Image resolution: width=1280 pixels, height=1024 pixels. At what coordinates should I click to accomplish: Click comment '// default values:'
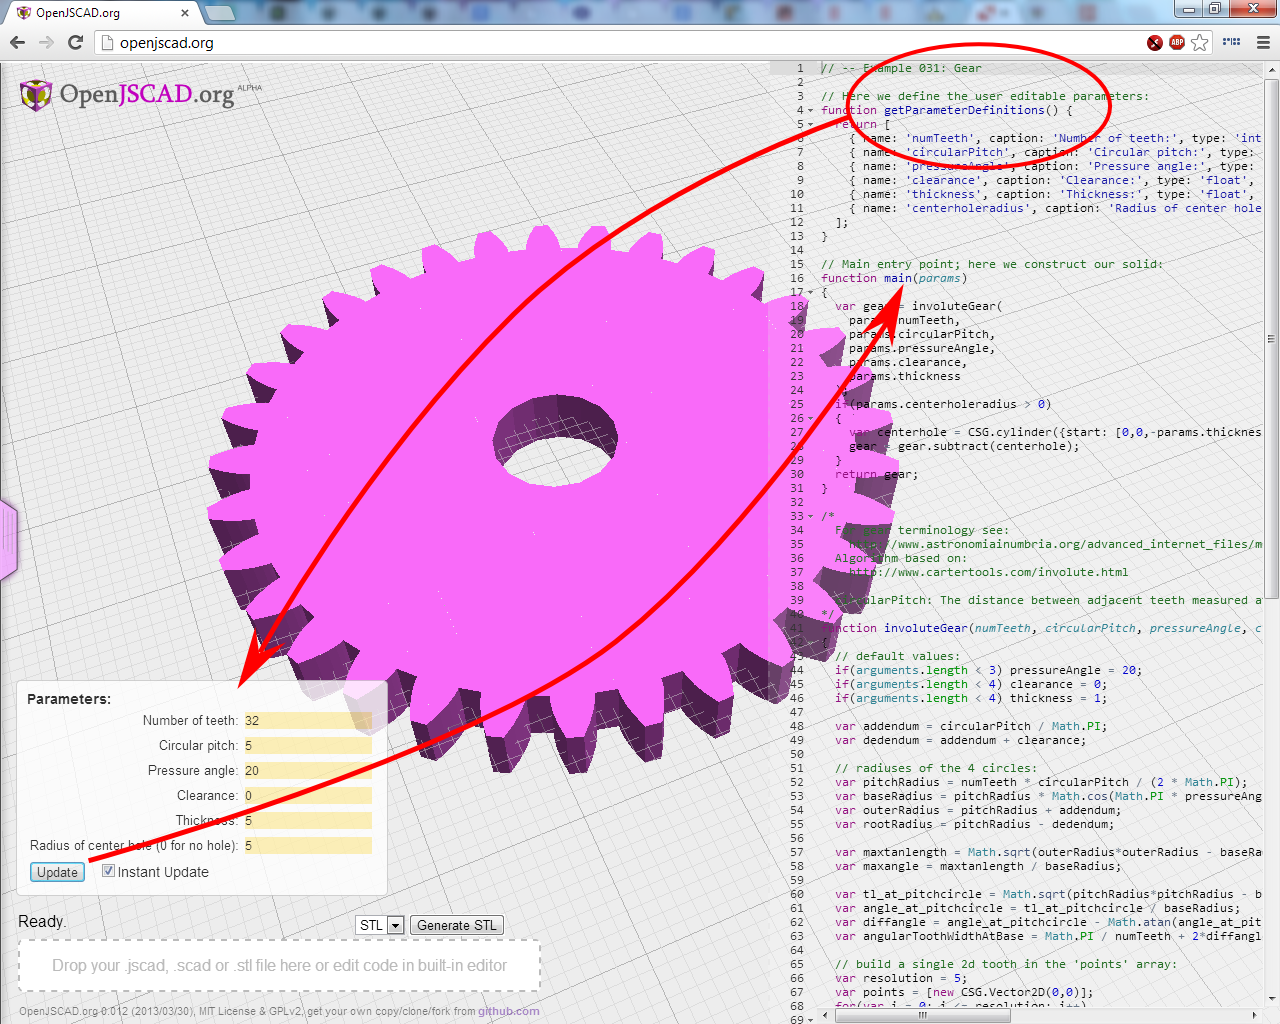pyautogui.click(x=897, y=656)
